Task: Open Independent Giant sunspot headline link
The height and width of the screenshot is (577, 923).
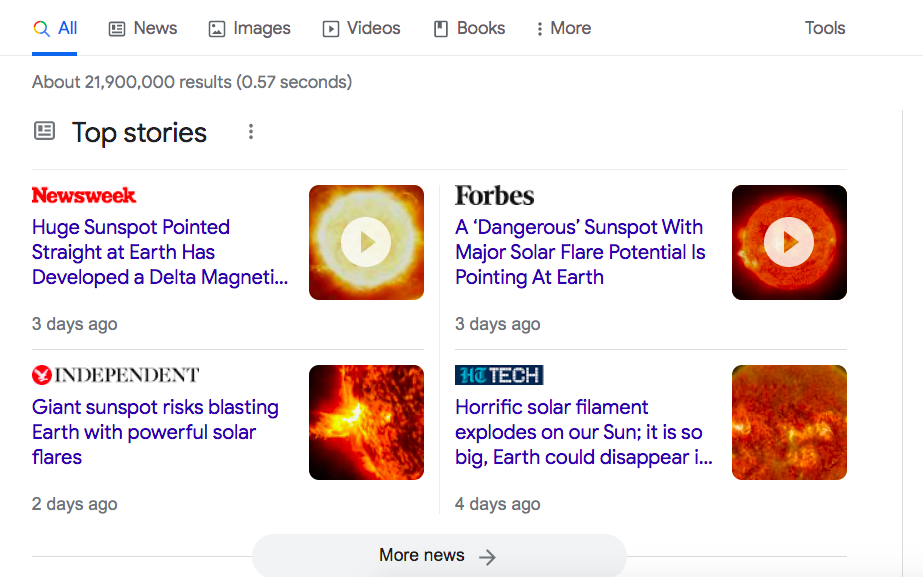Action: [x=155, y=432]
